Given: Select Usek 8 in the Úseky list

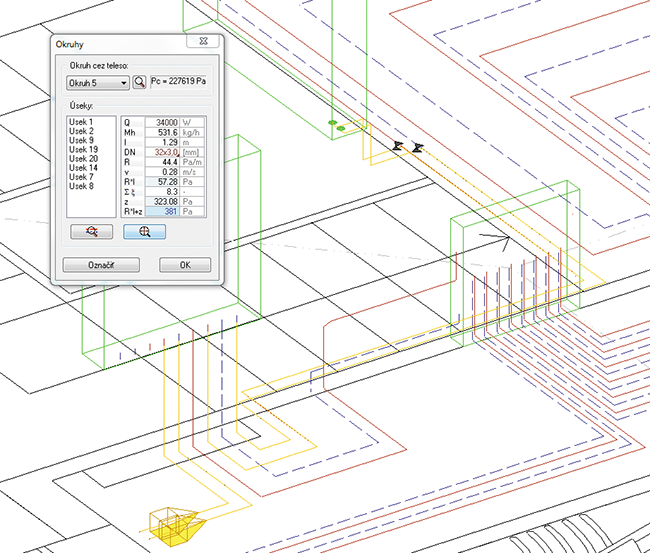Looking at the screenshot, I should point(81,186).
